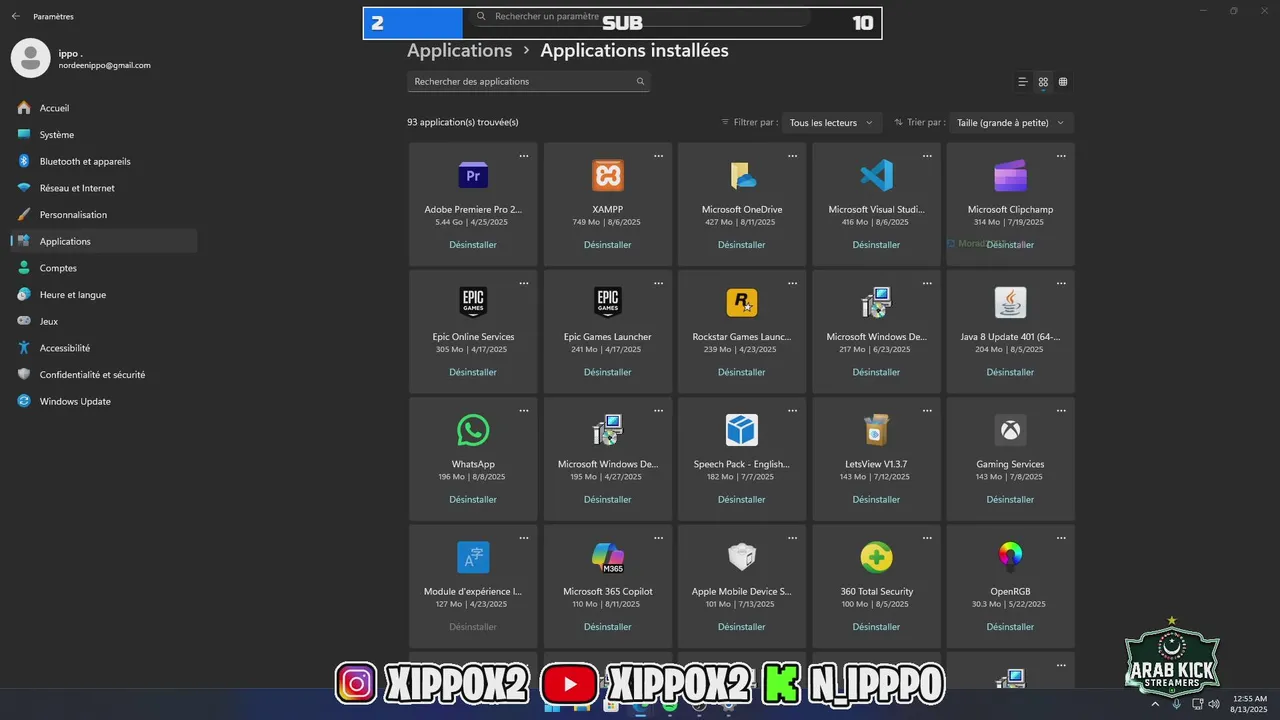Open Confidentialité et sécurité section

pos(104,375)
